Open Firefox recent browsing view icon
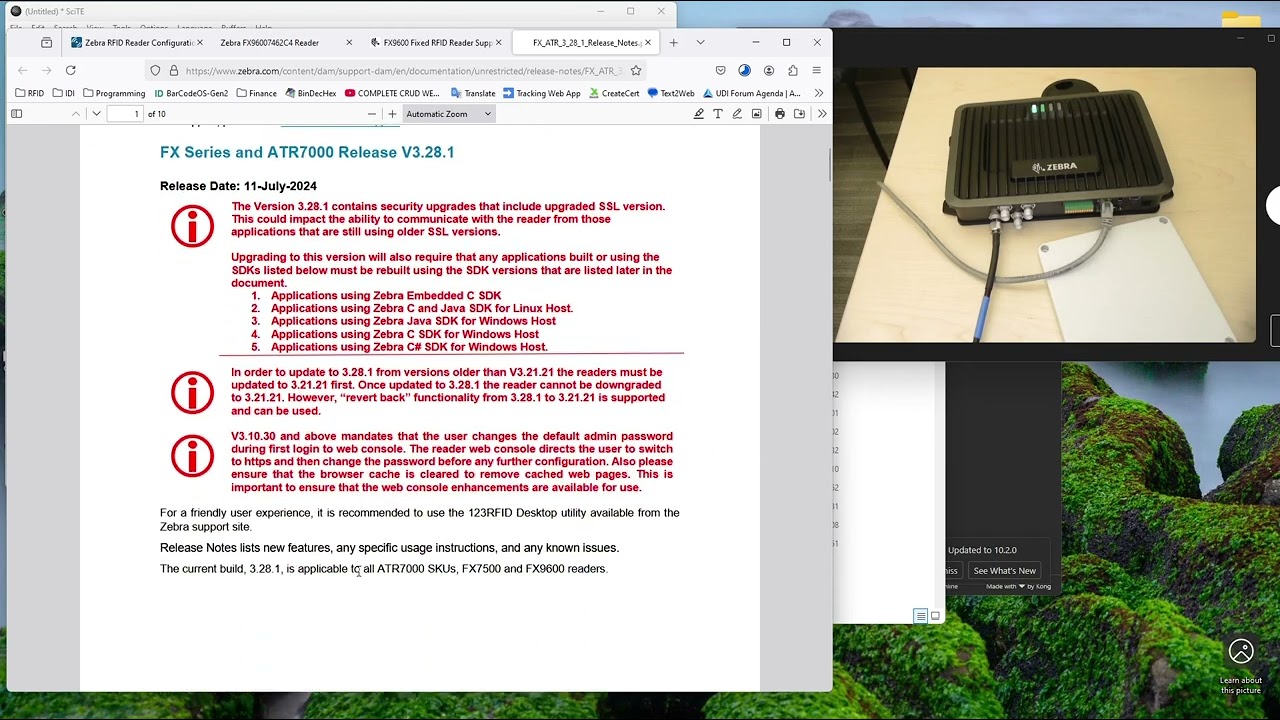Screen dimensions: 1280x720 click(x=46, y=43)
